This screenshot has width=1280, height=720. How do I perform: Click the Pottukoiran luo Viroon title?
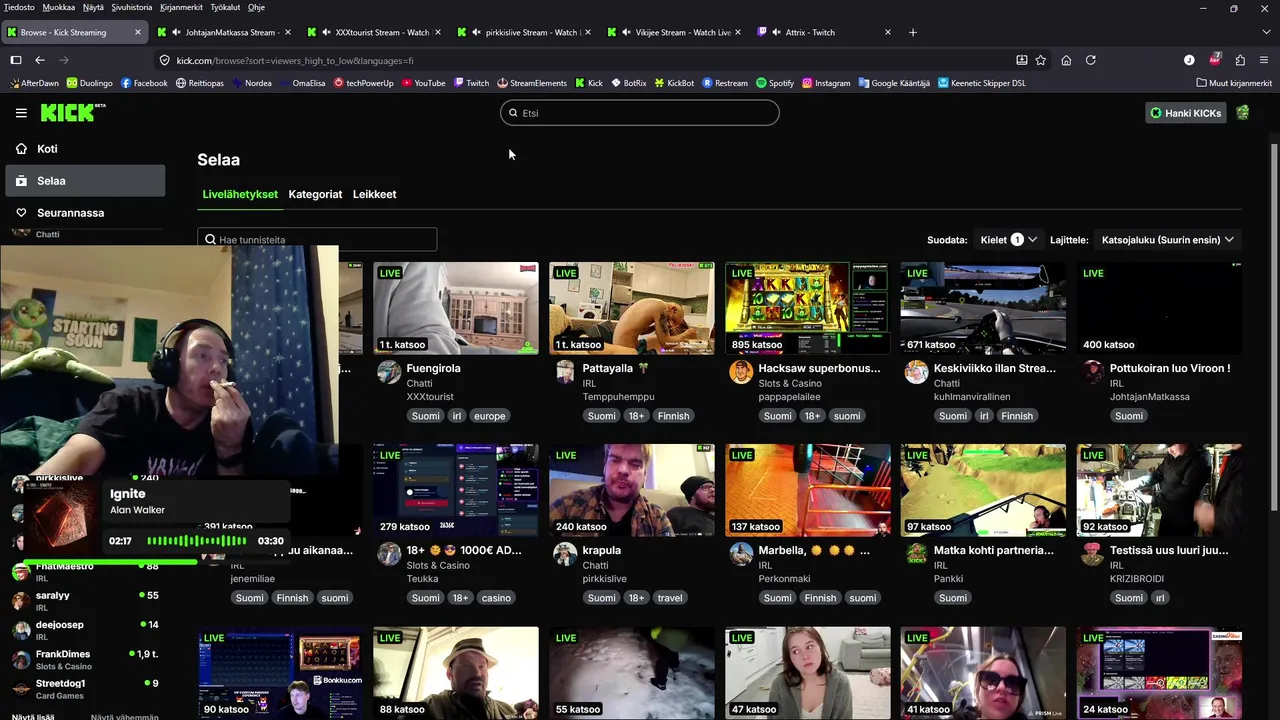[1170, 368]
